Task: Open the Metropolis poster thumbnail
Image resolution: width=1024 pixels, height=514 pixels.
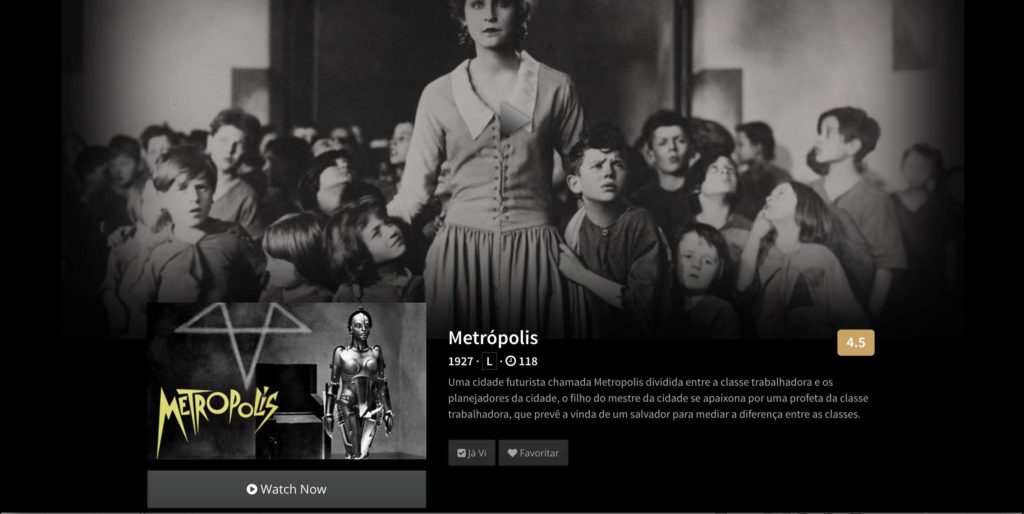Action: pos(287,381)
